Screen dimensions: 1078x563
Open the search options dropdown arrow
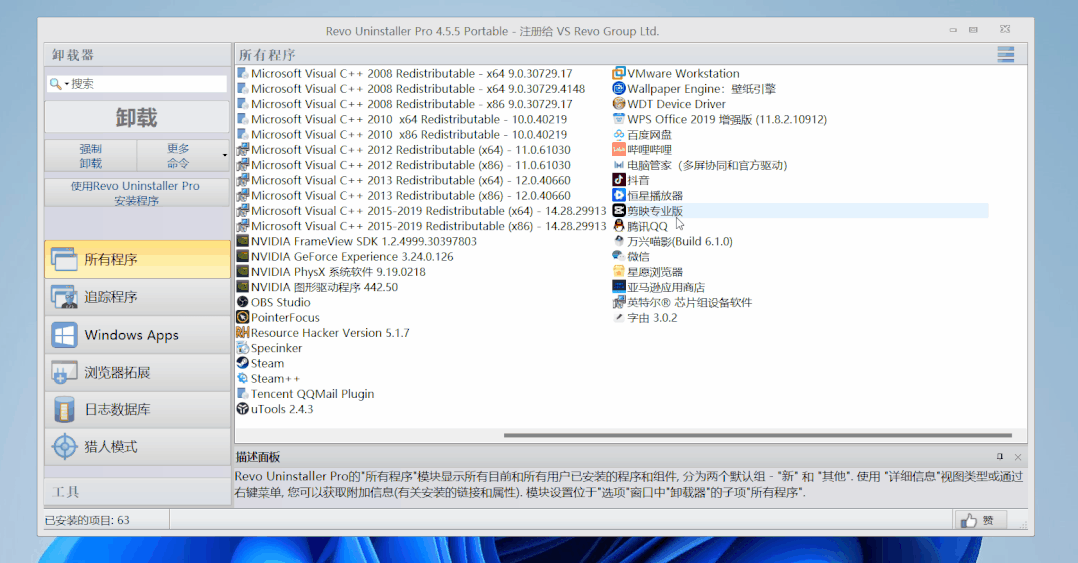point(67,84)
